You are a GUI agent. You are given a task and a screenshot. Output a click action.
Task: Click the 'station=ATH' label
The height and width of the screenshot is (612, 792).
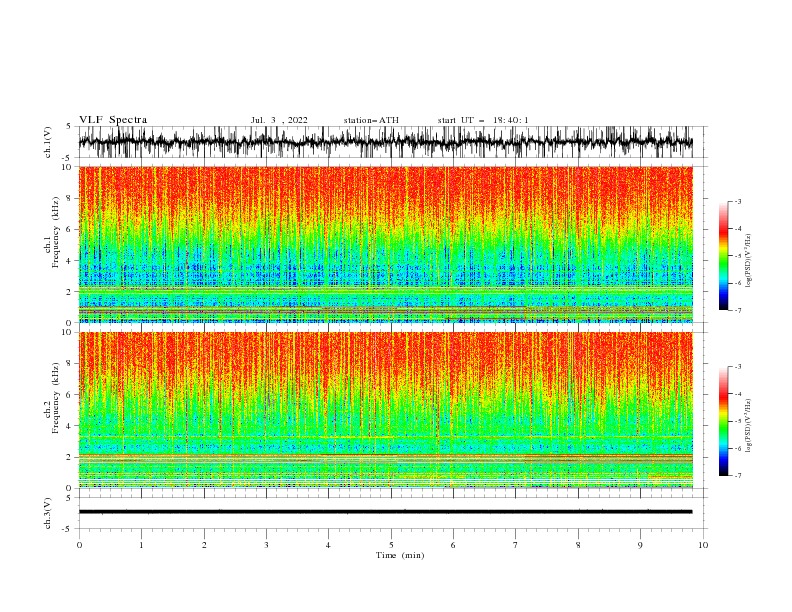tap(371, 120)
